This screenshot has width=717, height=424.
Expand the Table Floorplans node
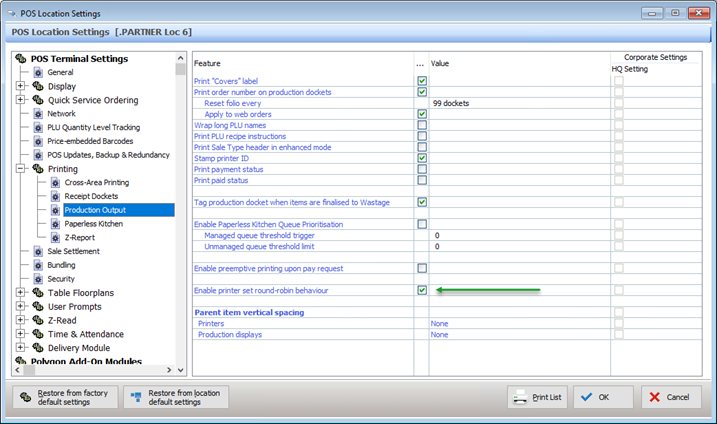click(x=20, y=293)
